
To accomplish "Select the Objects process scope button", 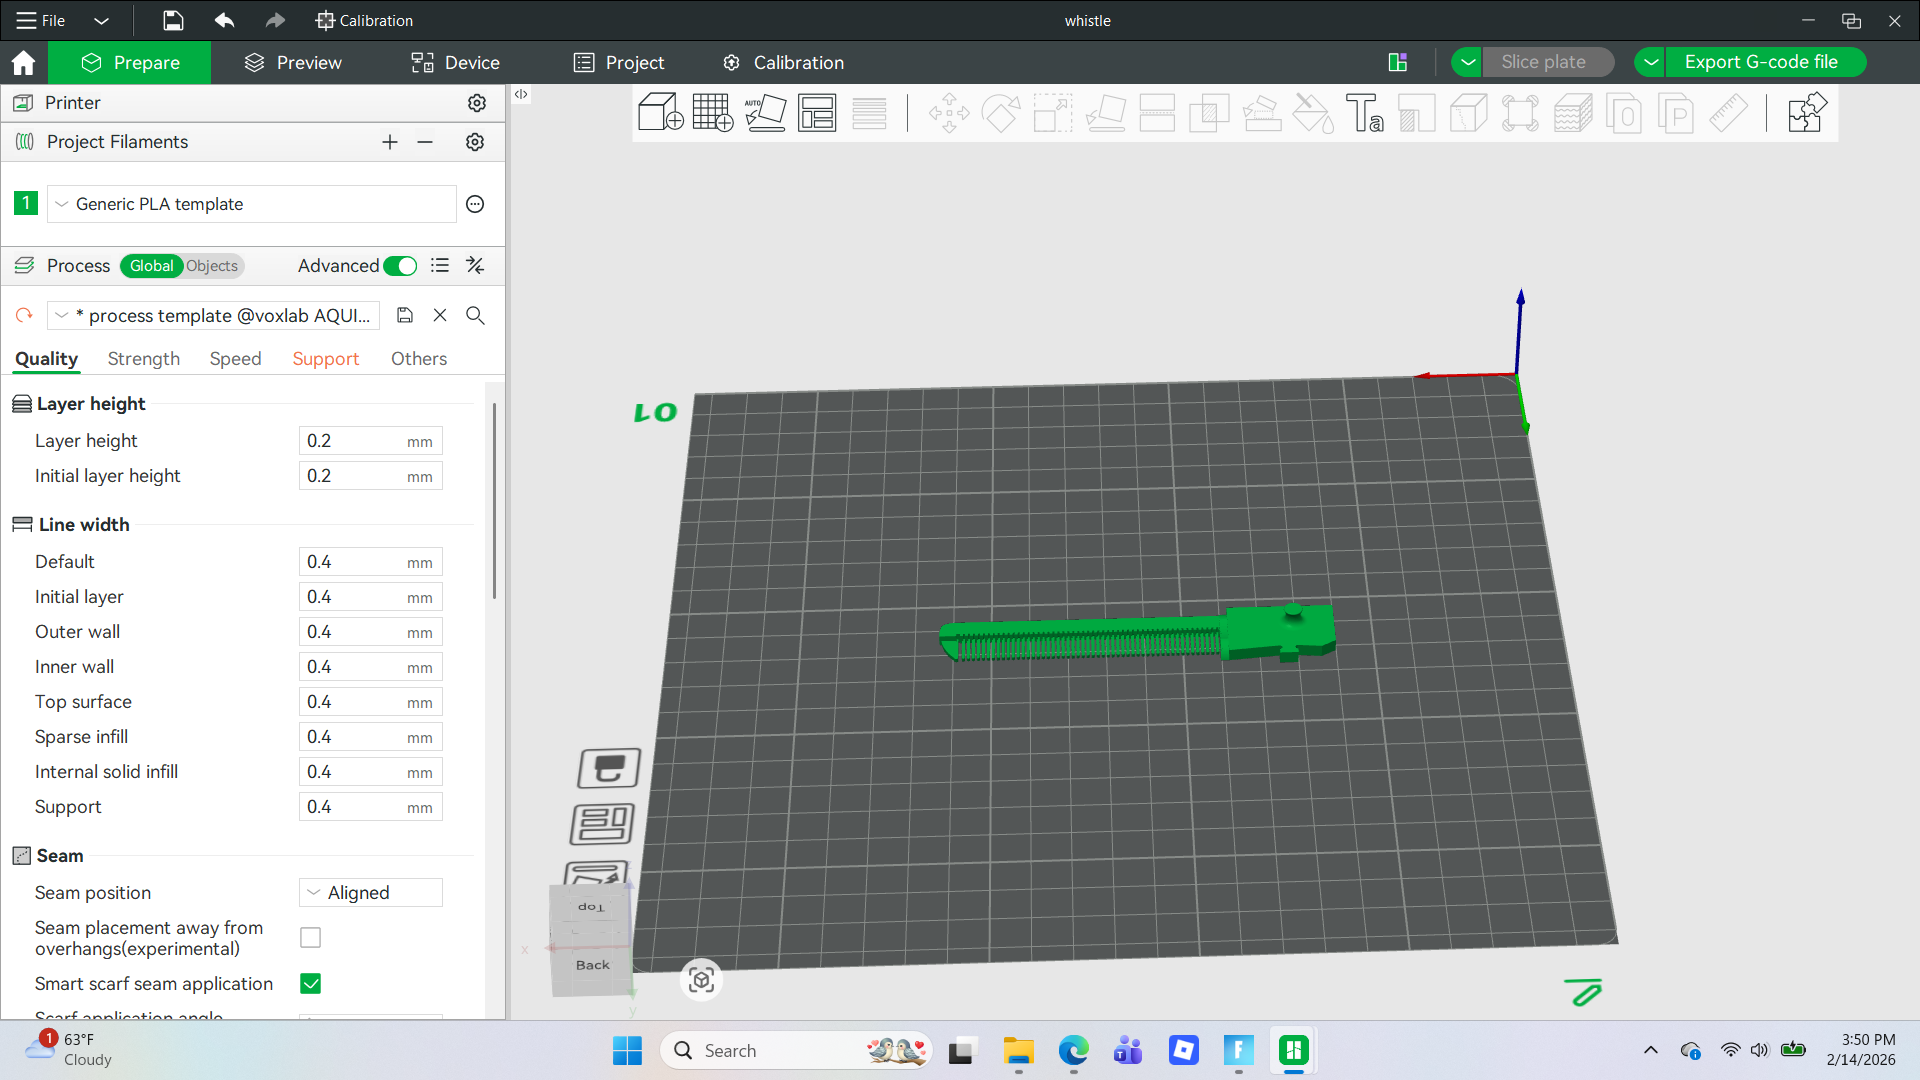I will tap(212, 266).
